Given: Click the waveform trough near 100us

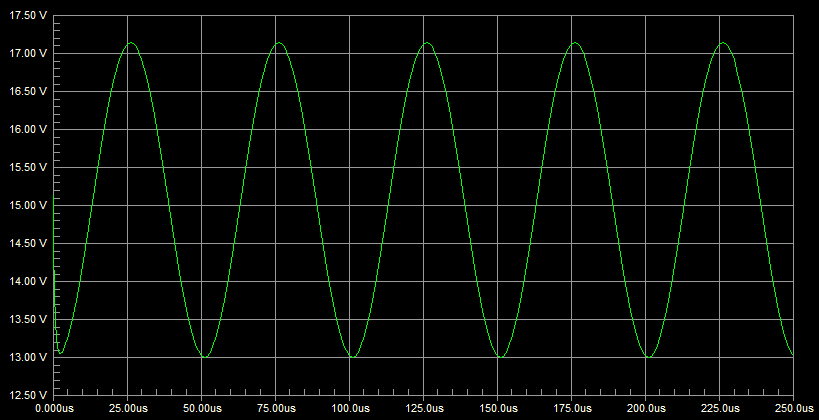Looking at the screenshot, I should [x=353, y=357].
